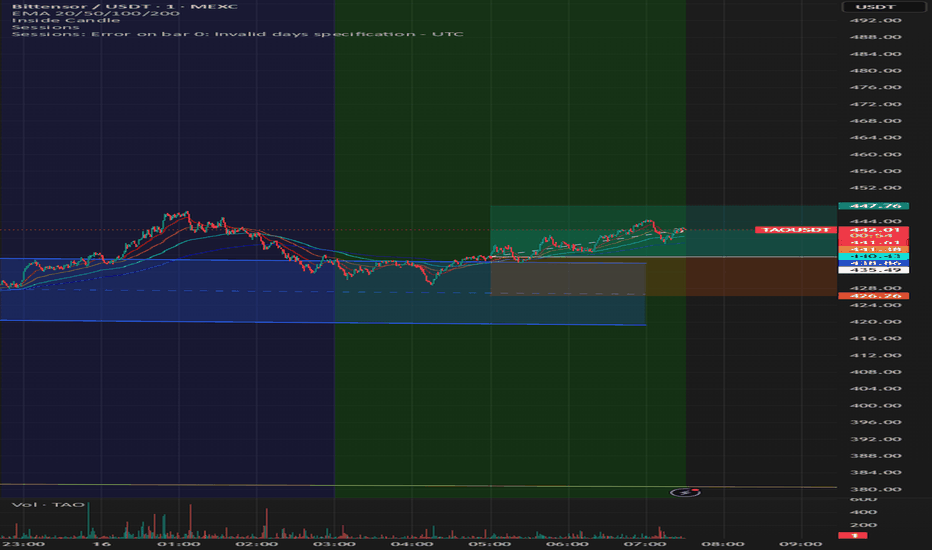The width and height of the screenshot is (932, 550).
Task: Click the red badge below price scale
Action: pyautogui.click(x=852, y=536)
